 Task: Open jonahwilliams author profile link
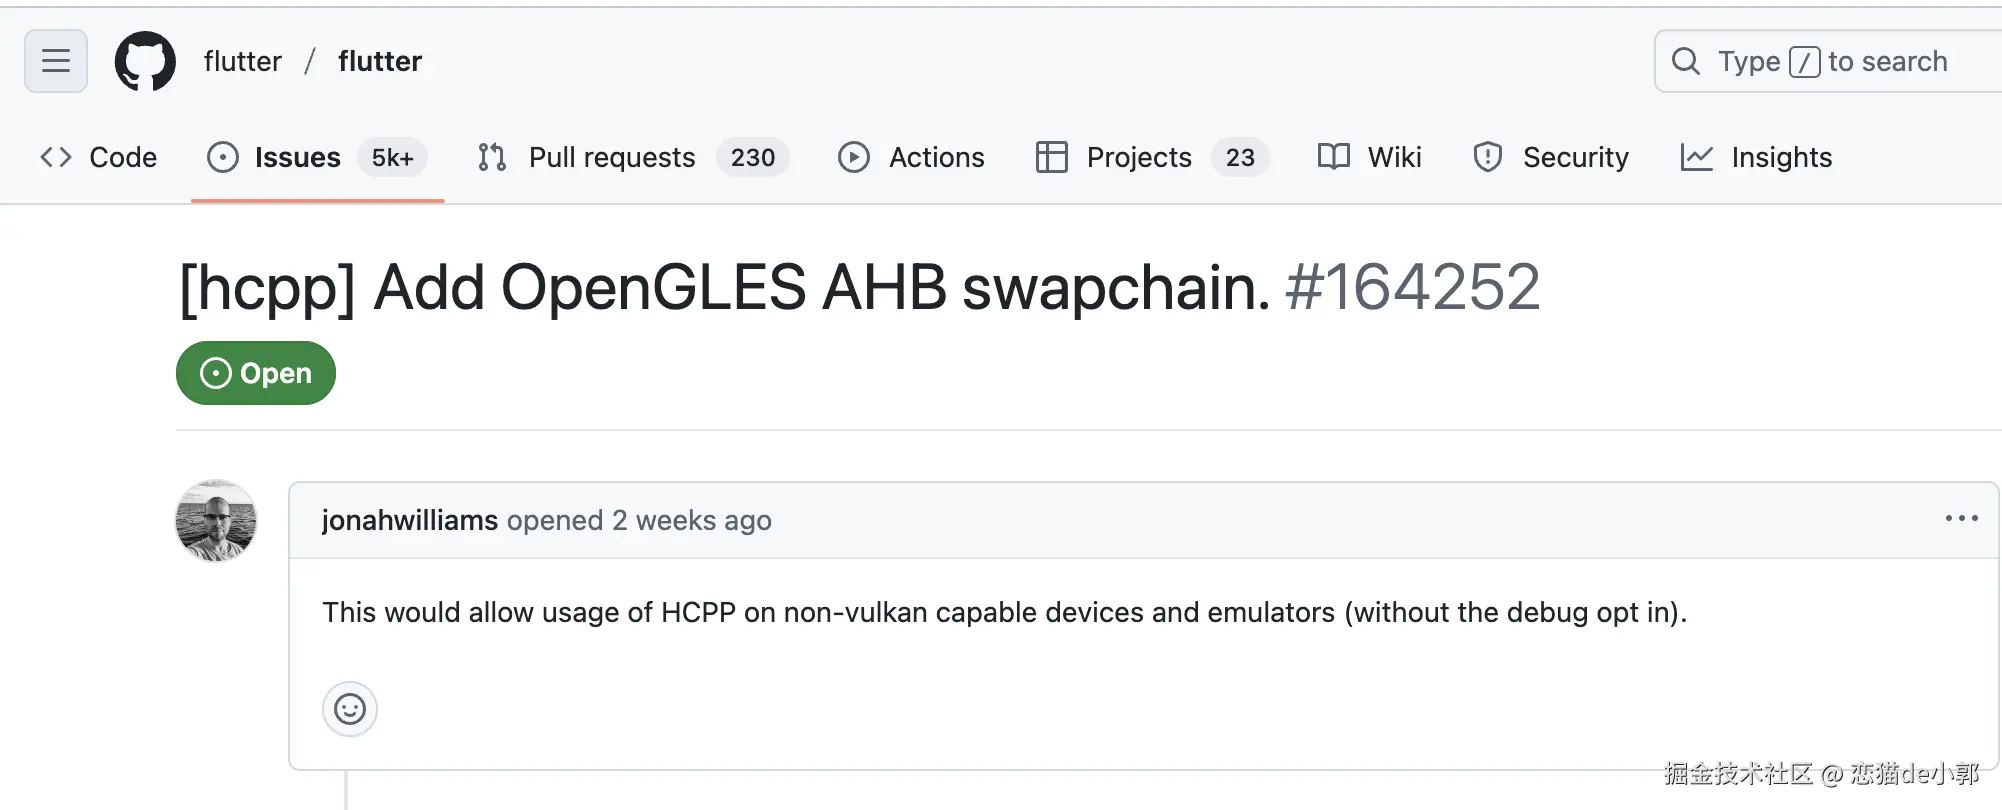(409, 520)
